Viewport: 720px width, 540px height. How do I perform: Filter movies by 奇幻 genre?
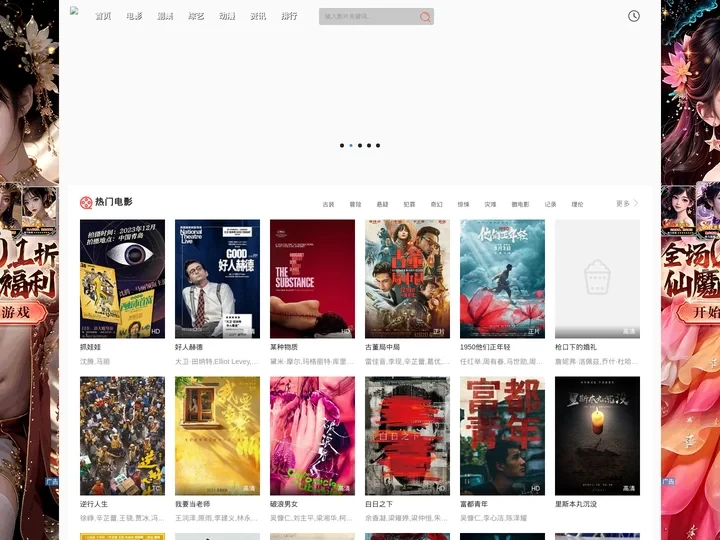[436, 204]
